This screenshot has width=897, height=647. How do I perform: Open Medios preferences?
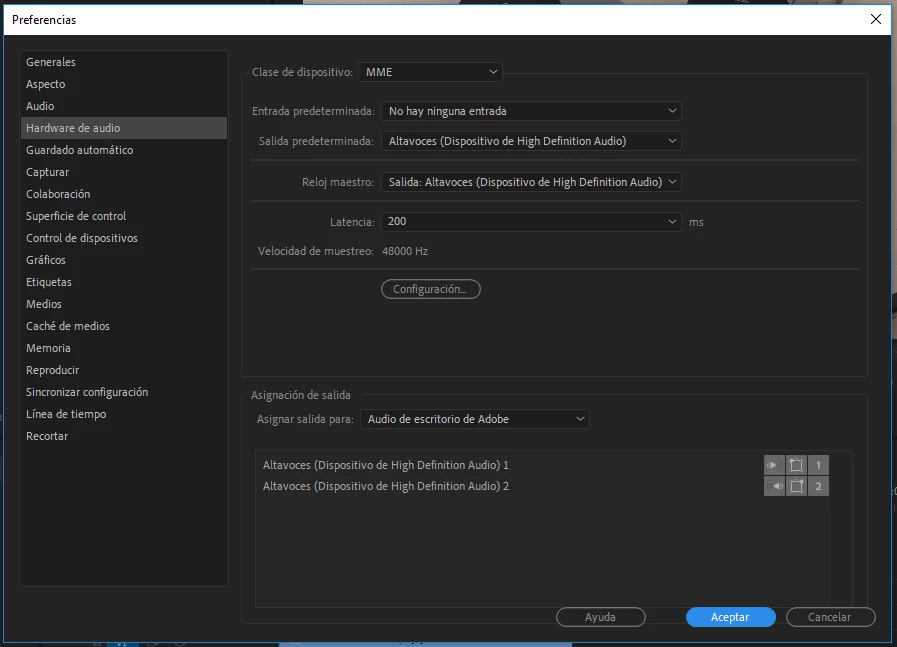pos(124,304)
